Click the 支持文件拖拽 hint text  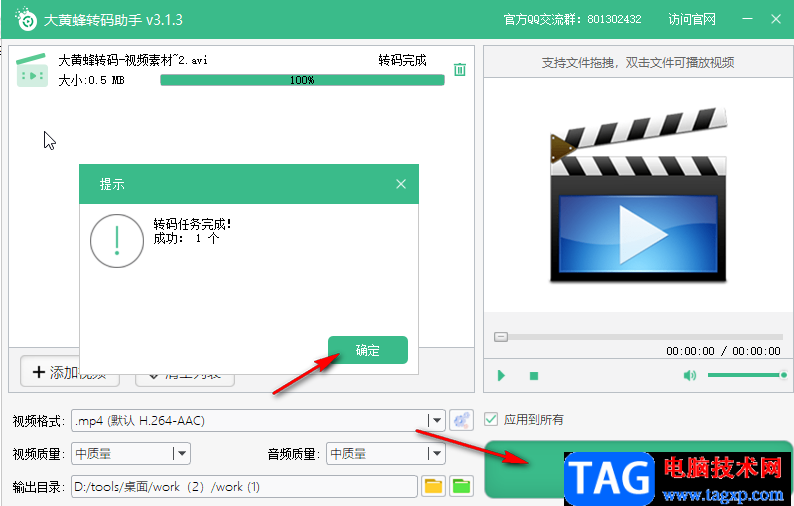click(638, 62)
